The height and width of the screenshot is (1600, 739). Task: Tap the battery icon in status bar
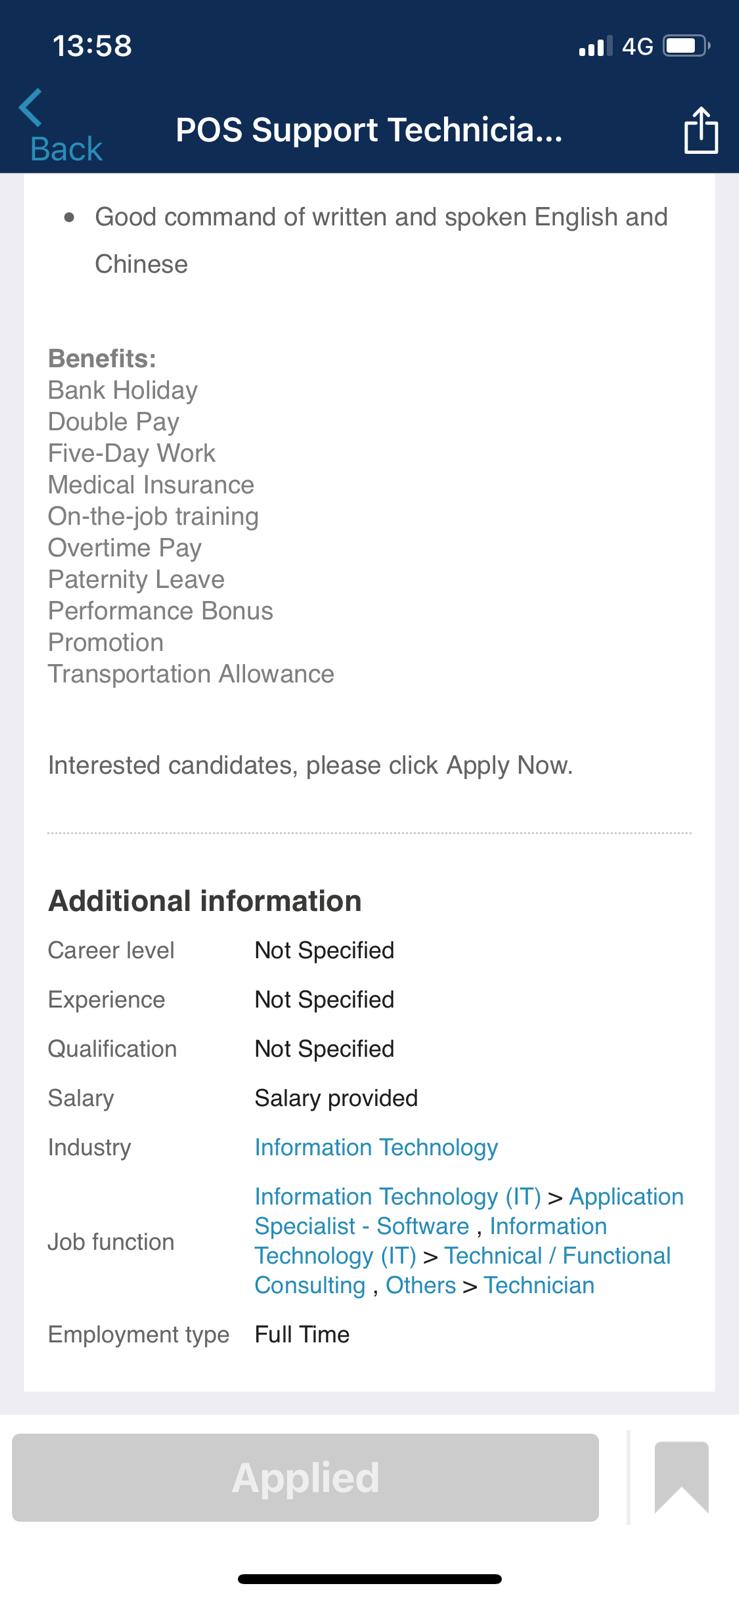tap(686, 46)
